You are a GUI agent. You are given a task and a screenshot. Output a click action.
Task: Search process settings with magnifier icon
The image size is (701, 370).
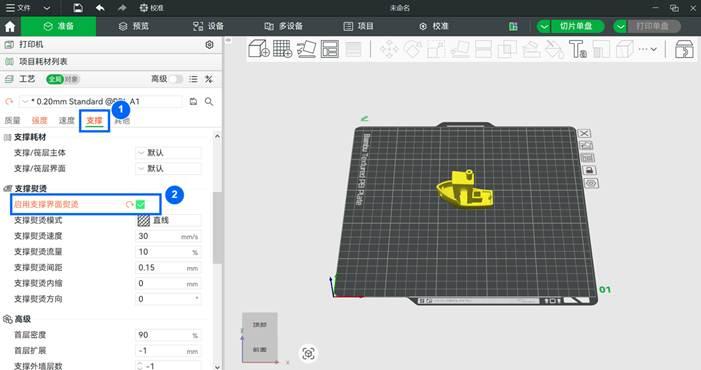(209, 101)
